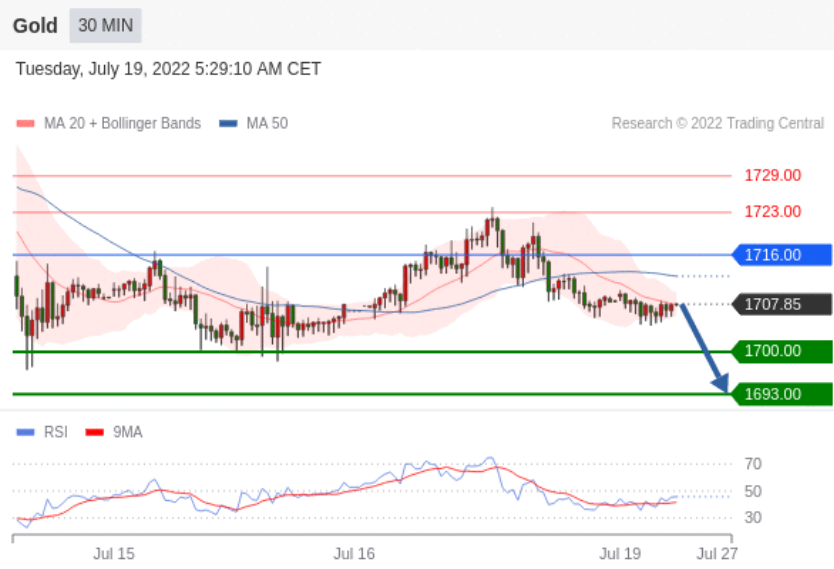Click the 1700.00 green support tag
The width and height of the screenshot is (834, 569).
click(x=782, y=351)
